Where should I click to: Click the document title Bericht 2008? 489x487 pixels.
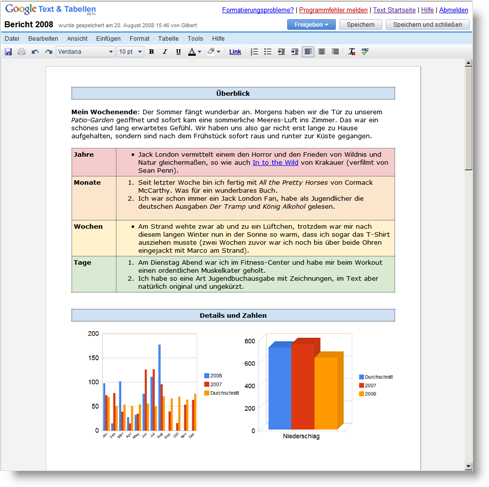tap(29, 25)
